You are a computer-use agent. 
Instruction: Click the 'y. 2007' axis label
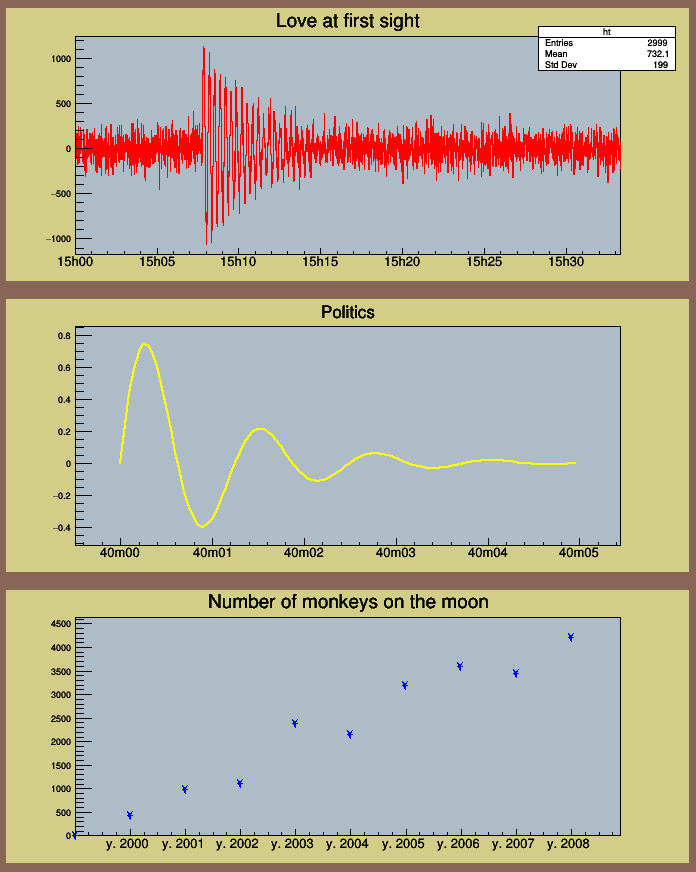coord(513,844)
